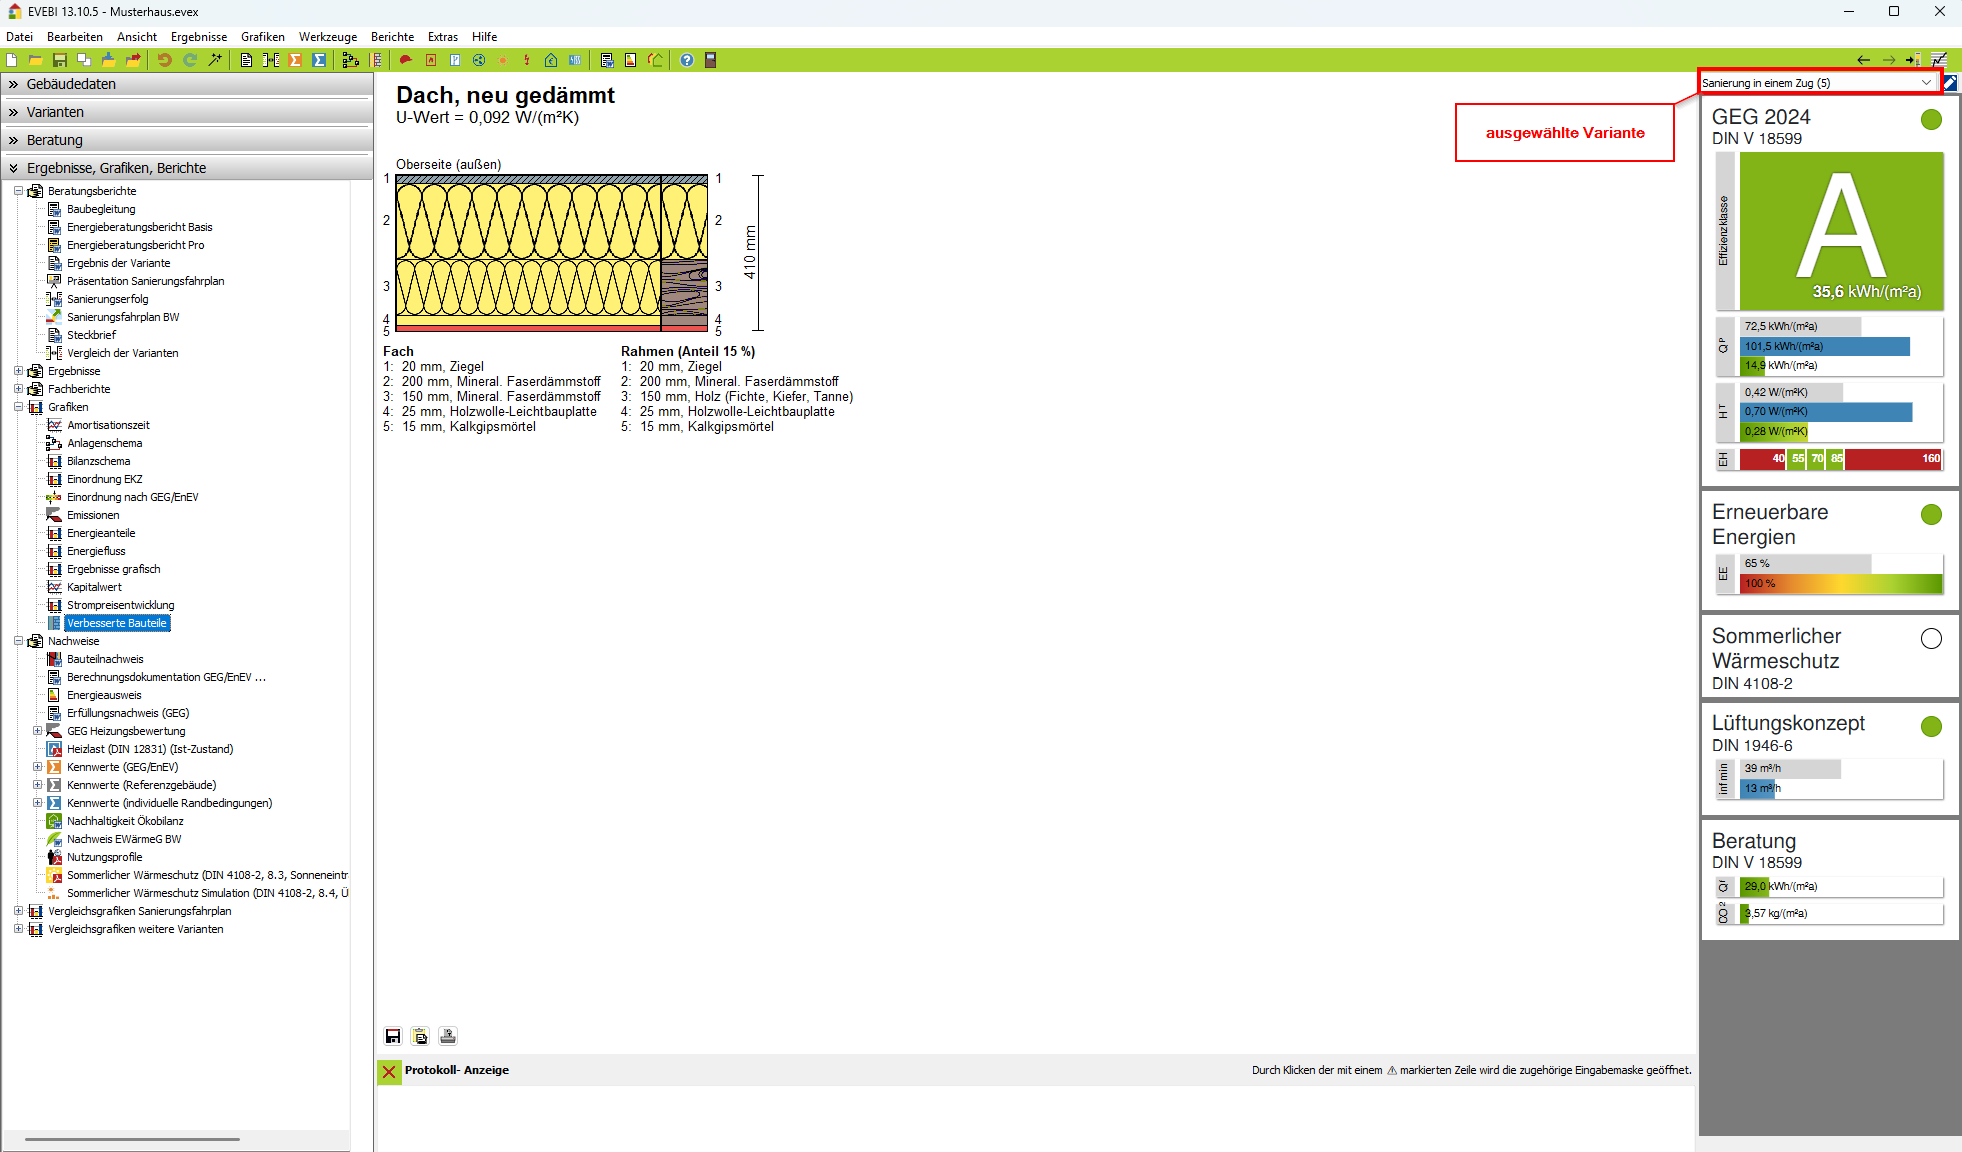
Task: Collapse the Grafiken tree node
Action: tap(18, 407)
